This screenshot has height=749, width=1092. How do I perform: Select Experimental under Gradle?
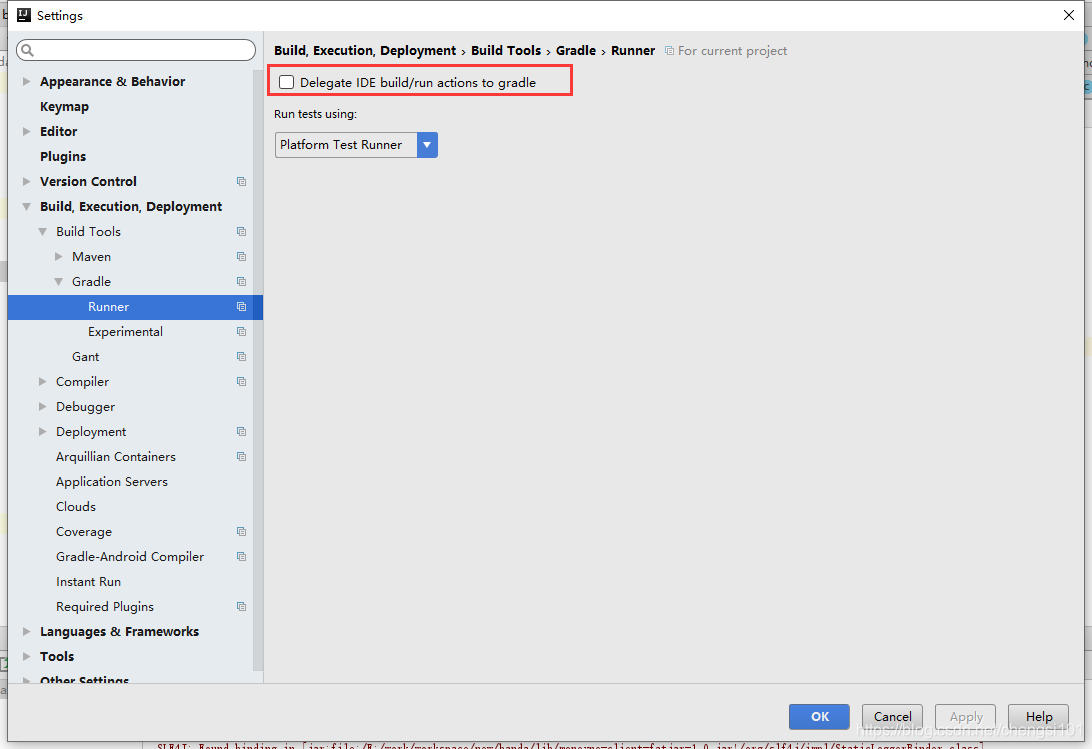click(x=125, y=332)
